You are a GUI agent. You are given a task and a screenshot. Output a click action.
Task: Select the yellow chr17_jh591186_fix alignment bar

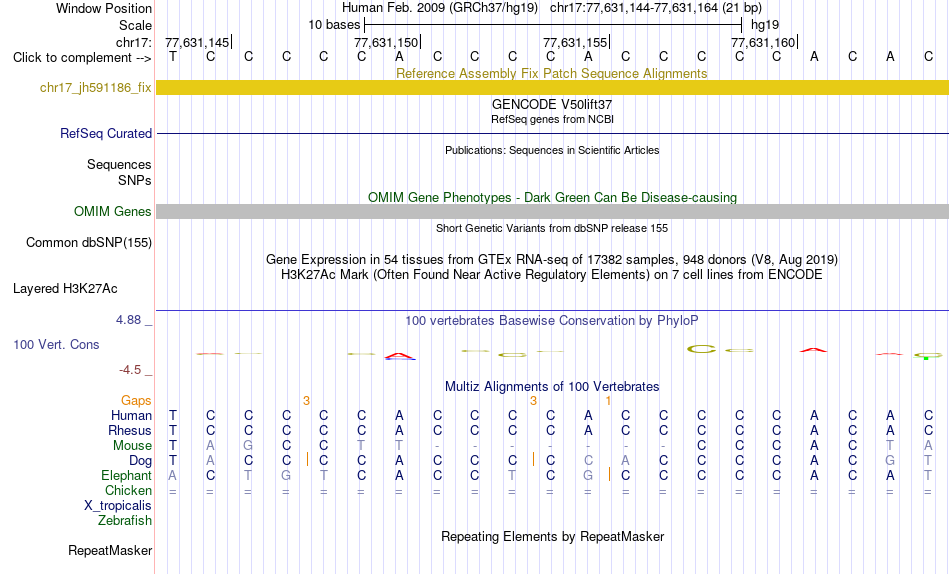click(x=553, y=87)
